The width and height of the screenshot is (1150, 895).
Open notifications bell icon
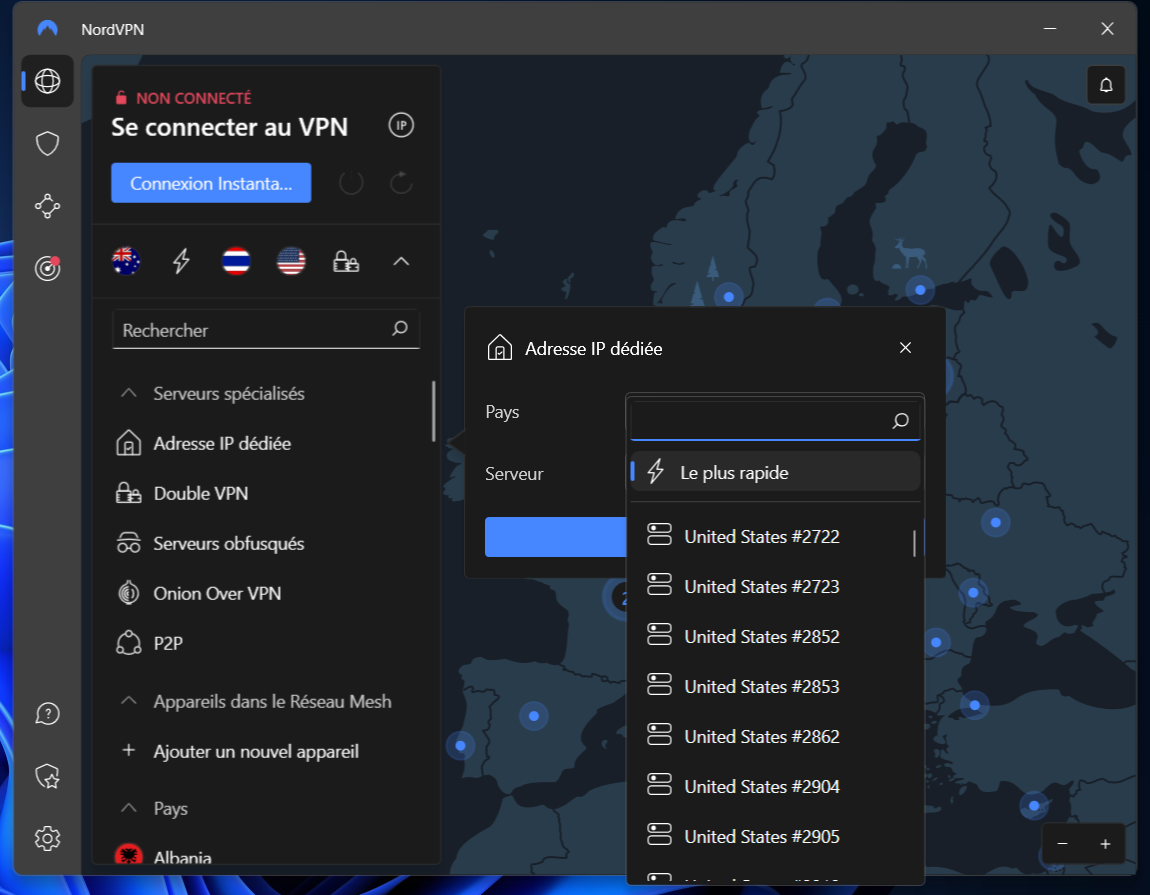point(1106,85)
